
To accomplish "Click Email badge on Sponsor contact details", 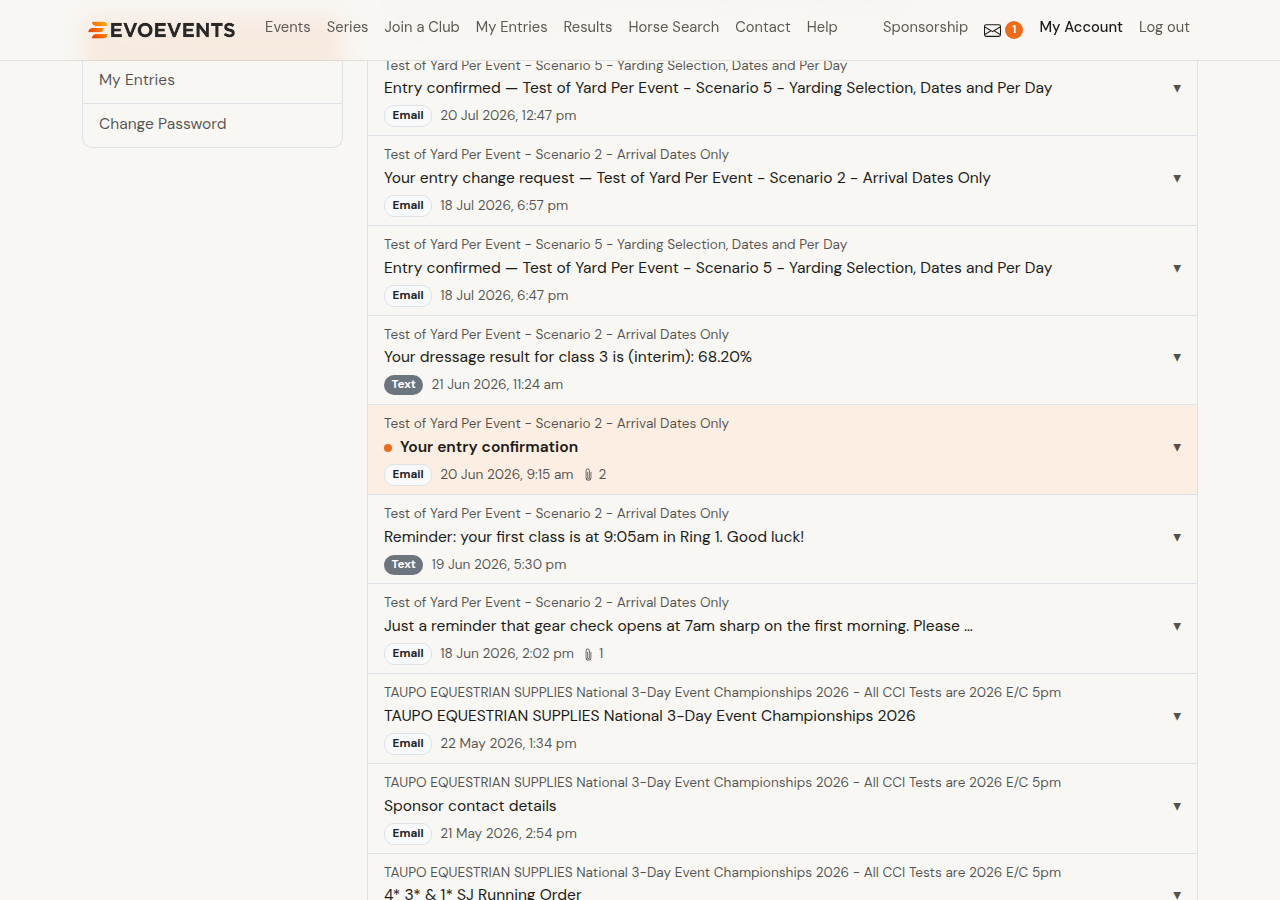I will pyautogui.click(x=408, y=834).
